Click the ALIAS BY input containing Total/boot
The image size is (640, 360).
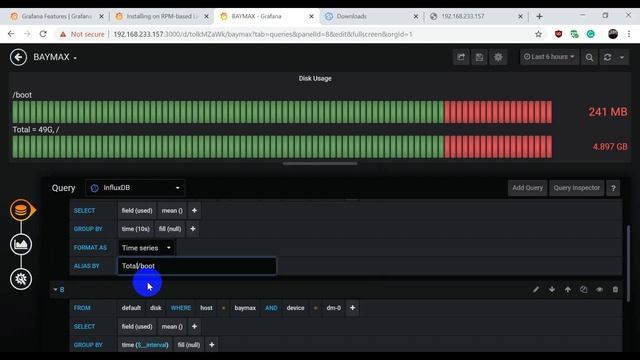(197, 266)
